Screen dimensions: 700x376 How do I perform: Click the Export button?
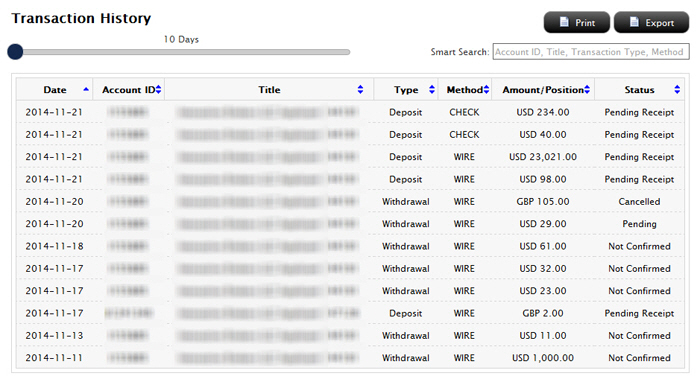tap(651, 22)
